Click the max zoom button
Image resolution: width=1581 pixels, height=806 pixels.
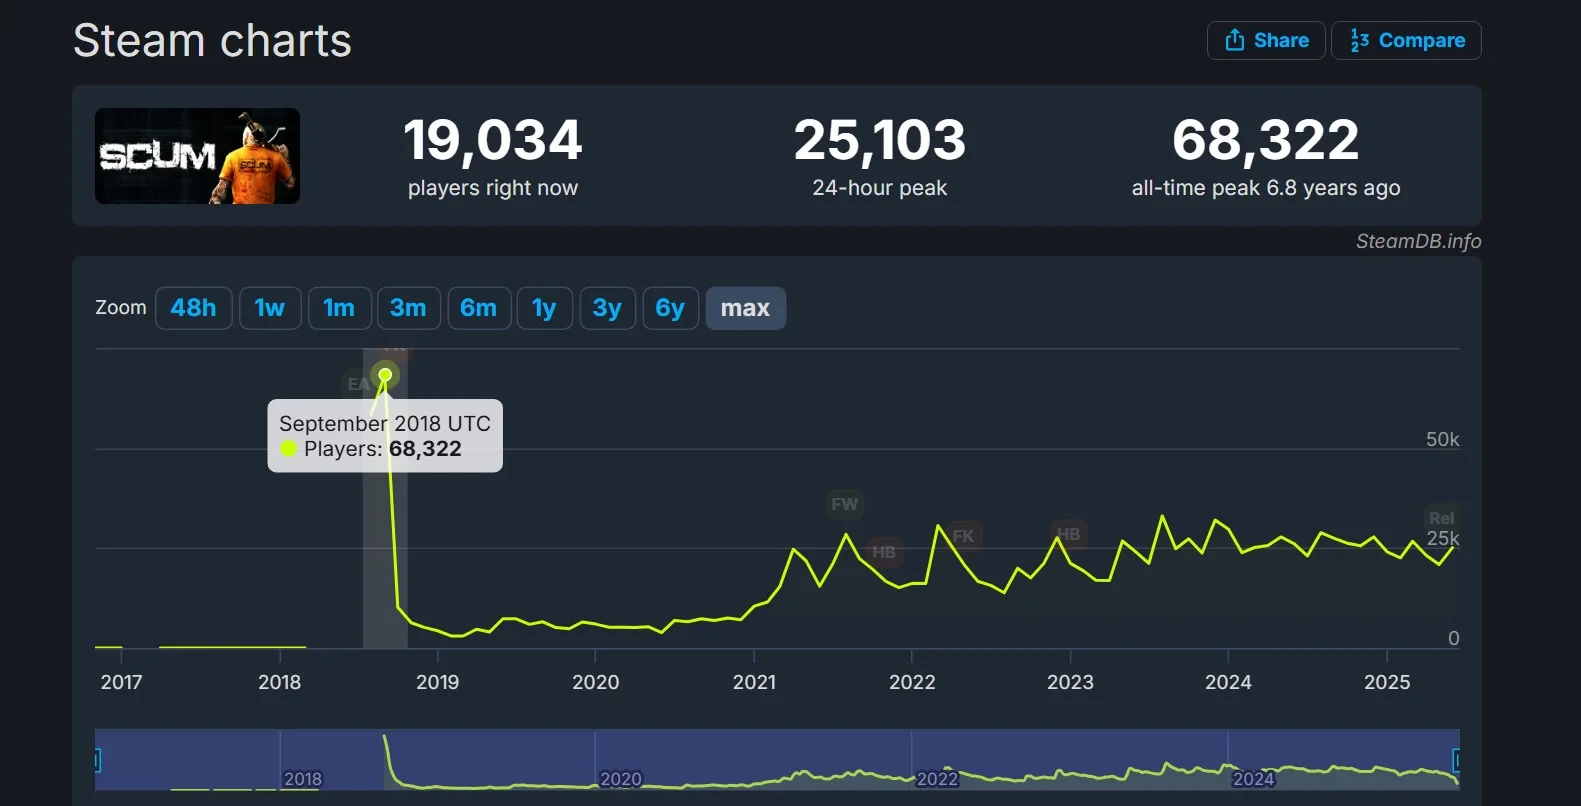coord(746,308)
